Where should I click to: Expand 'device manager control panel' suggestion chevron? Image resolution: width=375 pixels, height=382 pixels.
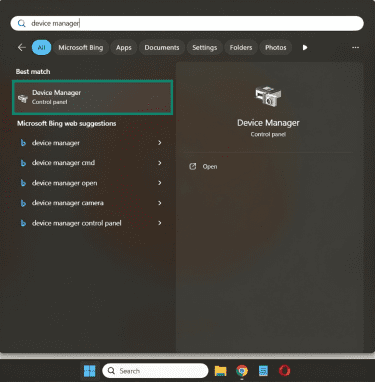[160, 223]
